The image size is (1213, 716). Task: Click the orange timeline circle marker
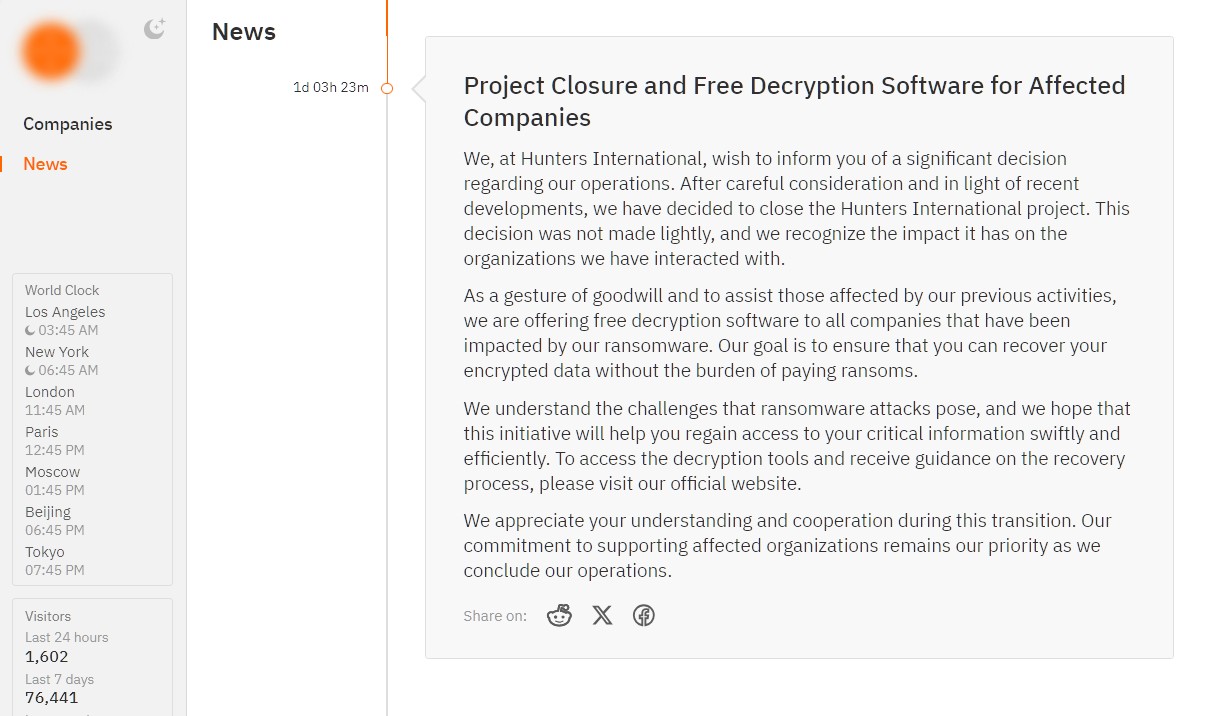[x=387, y=88]
